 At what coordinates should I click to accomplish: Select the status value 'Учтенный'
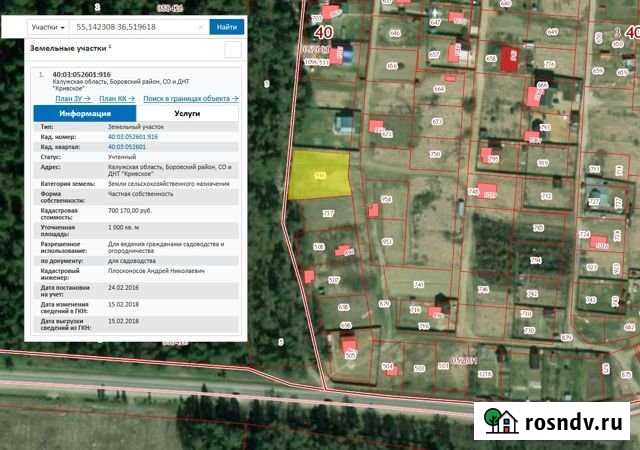122,157
